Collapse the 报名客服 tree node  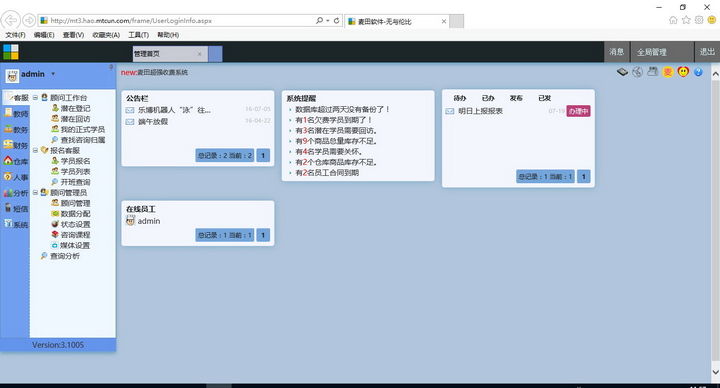tap(35, 150)
